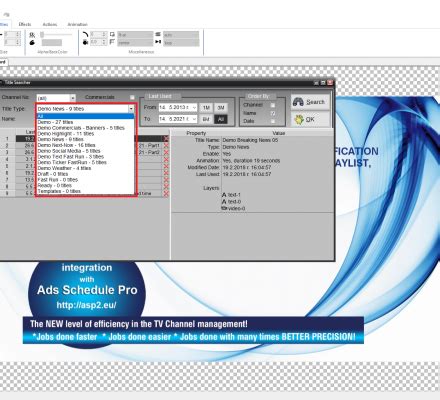Click the Search button with binoculars icon

coord(310,102)
